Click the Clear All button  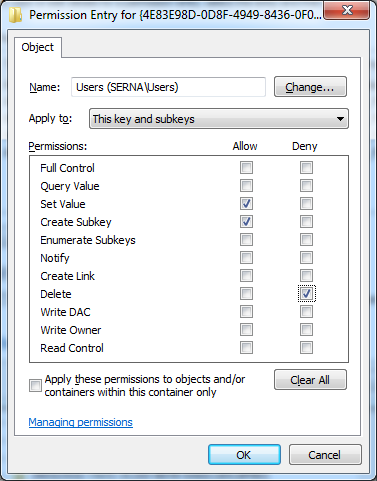(310, 380)
